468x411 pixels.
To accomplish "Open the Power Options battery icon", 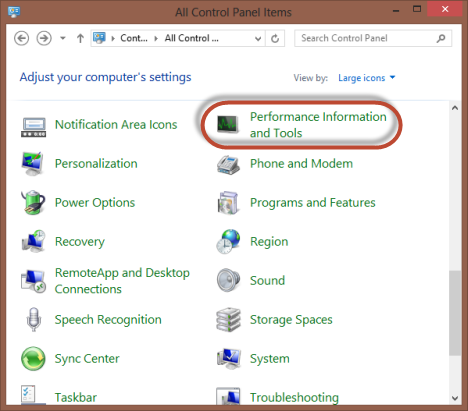I will (x=33, y=202).
